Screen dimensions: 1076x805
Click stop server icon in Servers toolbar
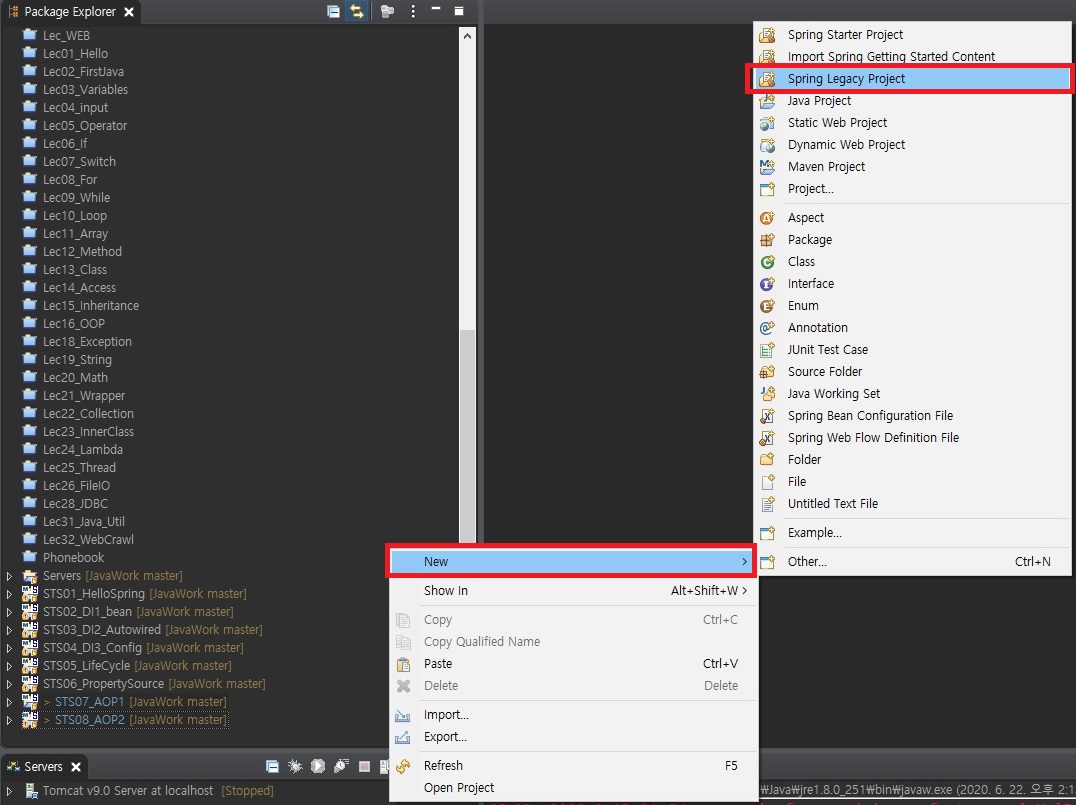(x=364, y=766)
